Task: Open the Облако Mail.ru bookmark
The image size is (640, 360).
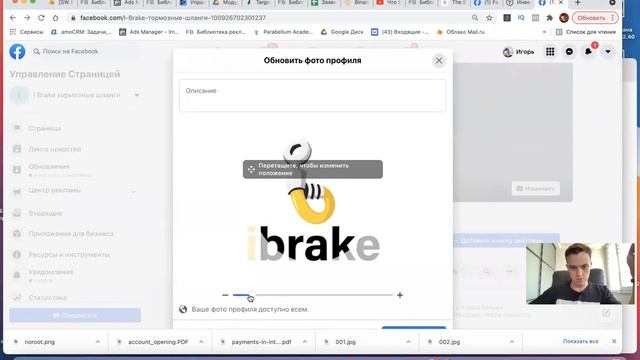Action: pos(460,32)
